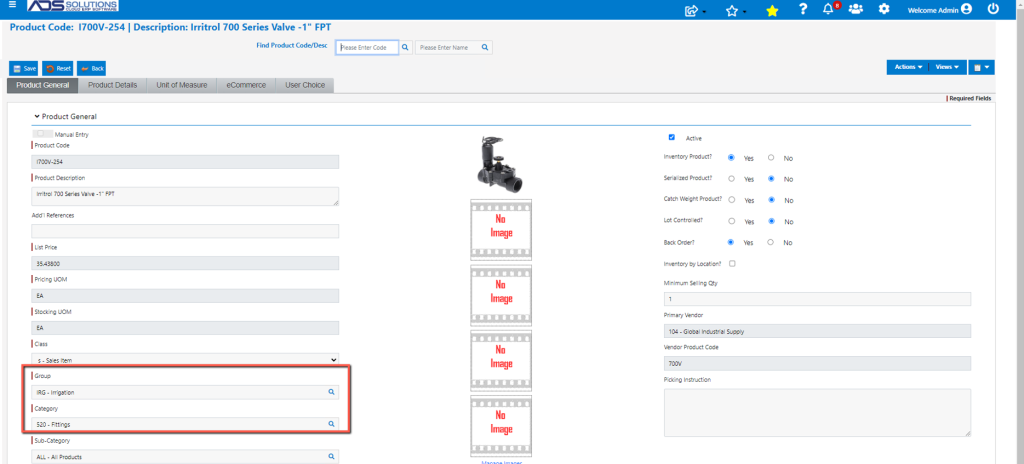Click the Reset button

58,68
